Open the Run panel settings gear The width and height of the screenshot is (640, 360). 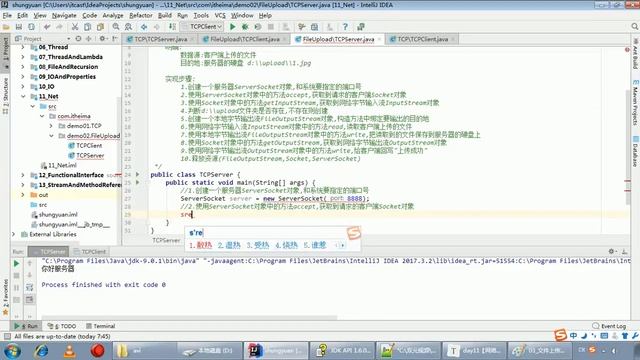[x=611, y=251]
